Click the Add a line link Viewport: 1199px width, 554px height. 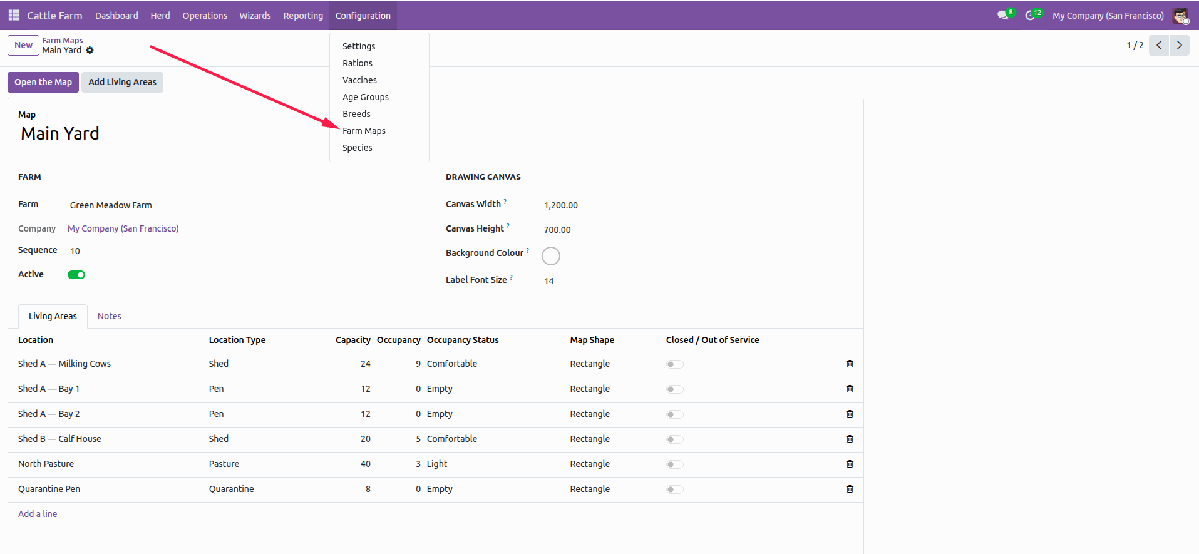coord(37,514)
